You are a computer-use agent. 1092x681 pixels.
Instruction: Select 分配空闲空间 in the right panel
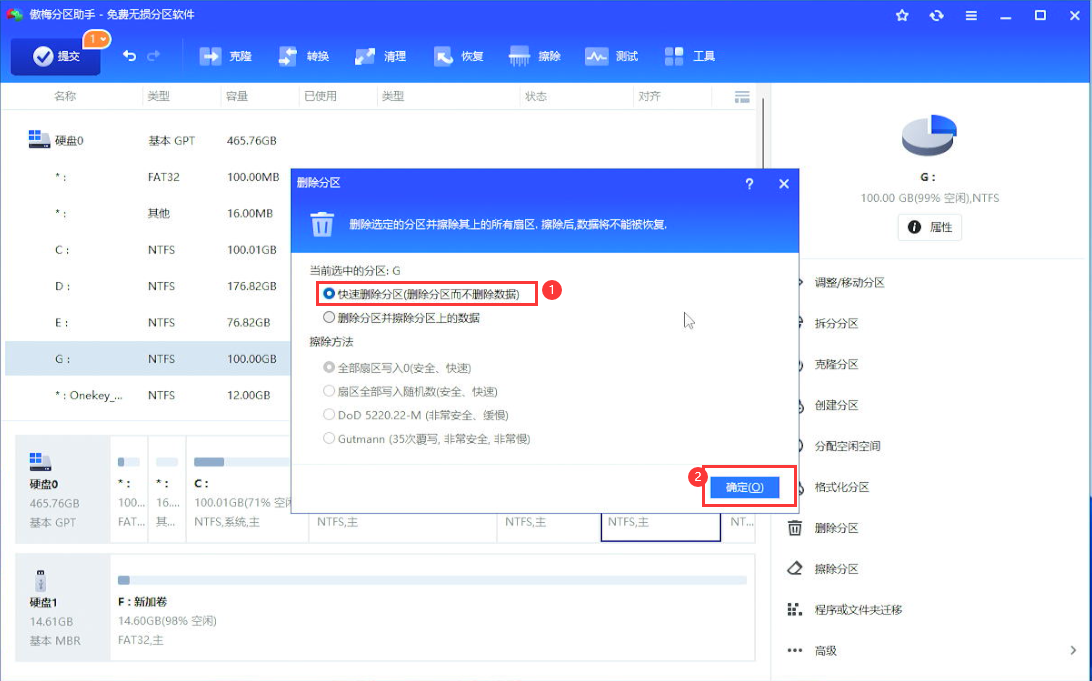click(847, 446)
